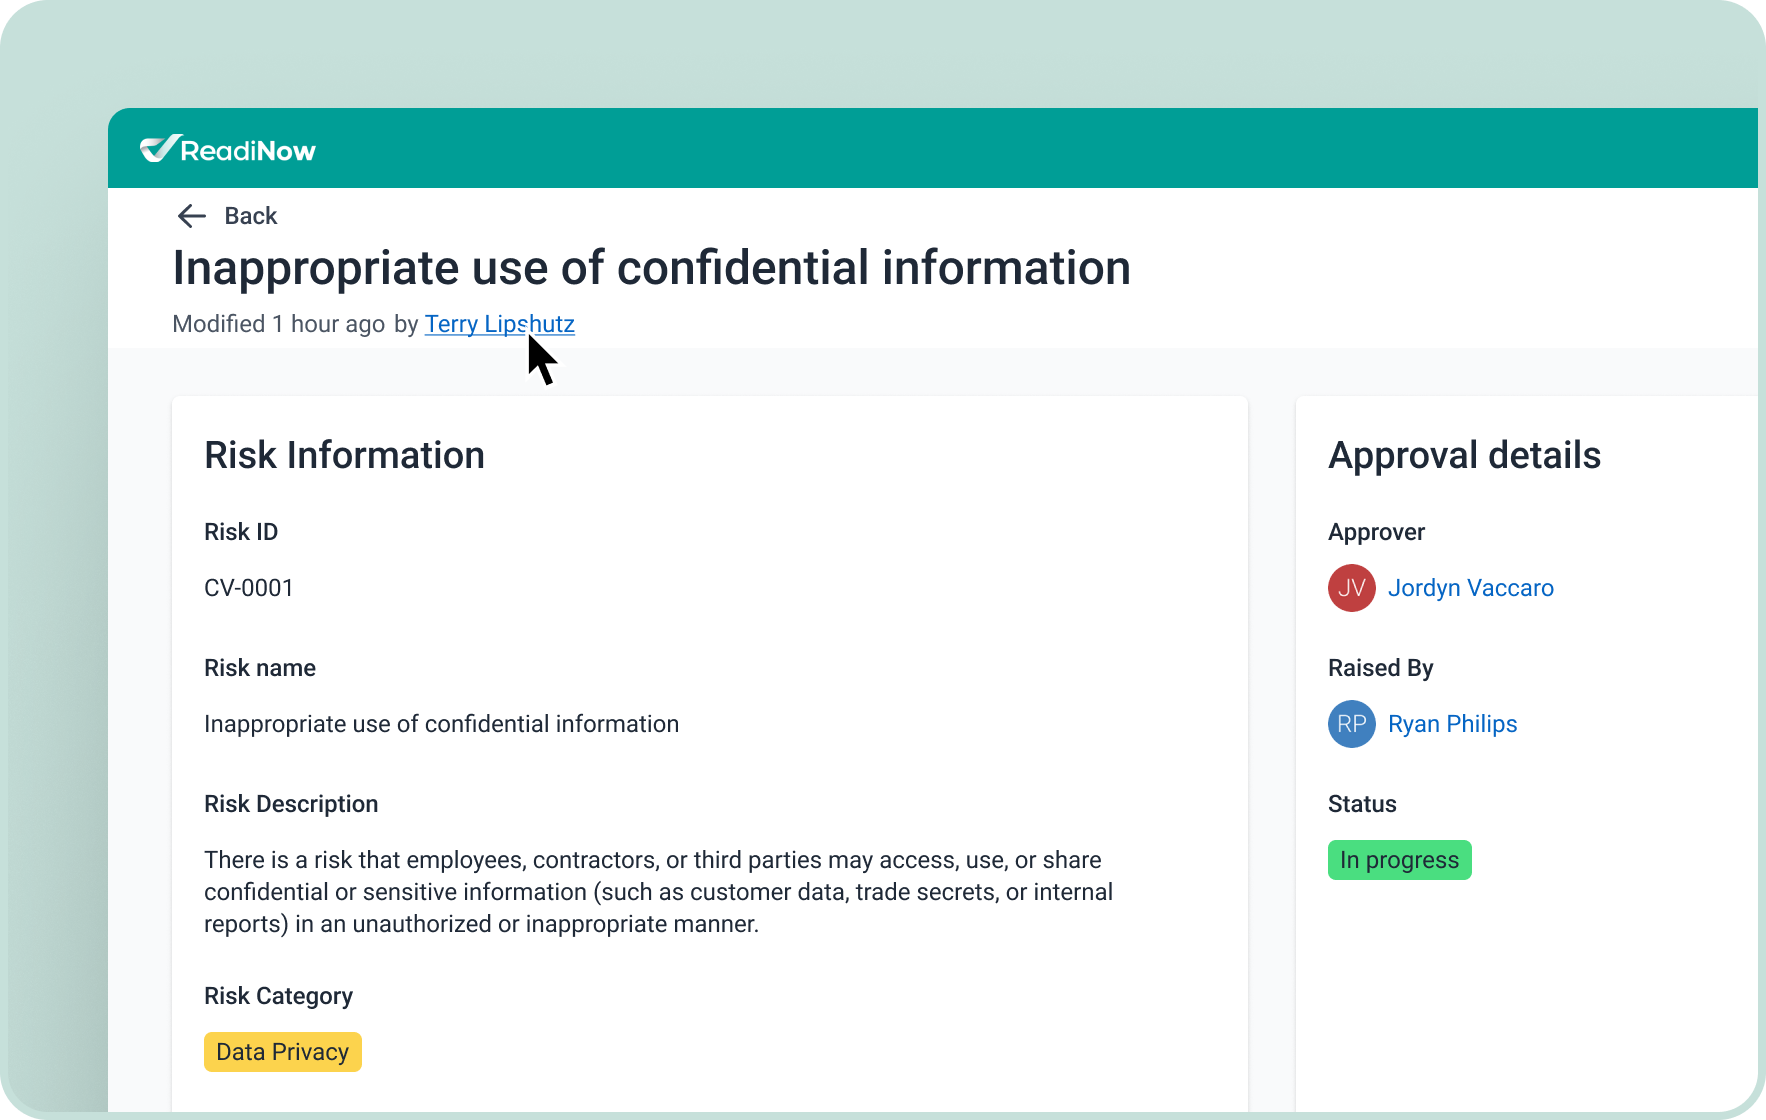Click the "Approver" field label
Image resolution: width=1766 pixels, height=1120 pixels.
1376,532
